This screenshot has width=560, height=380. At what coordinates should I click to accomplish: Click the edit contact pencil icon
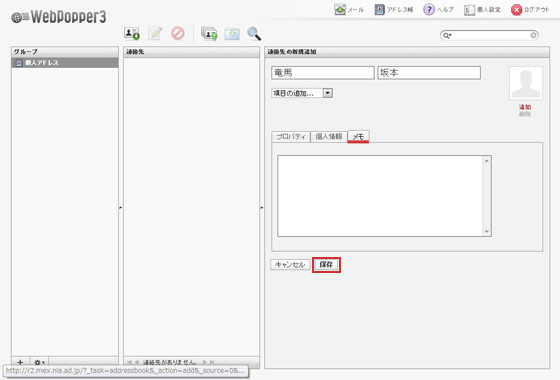click(x=155, y=34)
